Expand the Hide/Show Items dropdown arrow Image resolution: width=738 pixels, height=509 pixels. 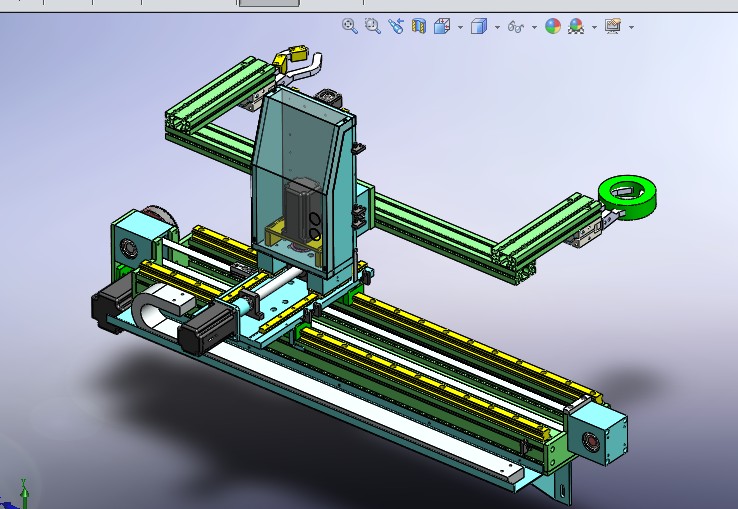click(534, 27)
